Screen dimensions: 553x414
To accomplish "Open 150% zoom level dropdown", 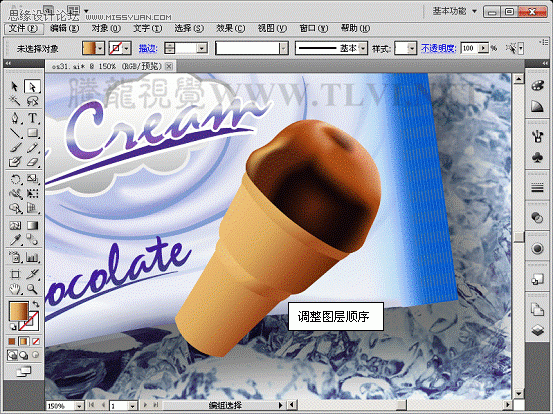I will [x=79, y=406].
